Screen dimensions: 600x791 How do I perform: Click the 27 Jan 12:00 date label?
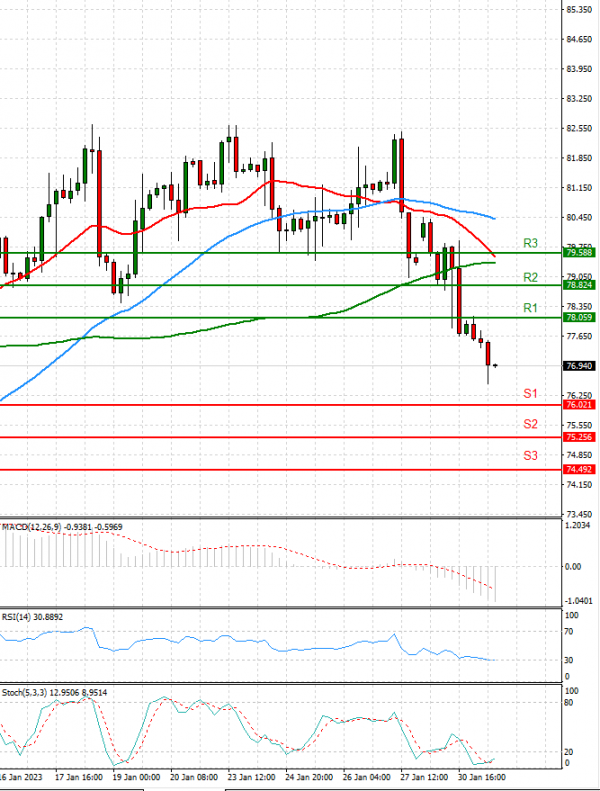coord(424,777)
